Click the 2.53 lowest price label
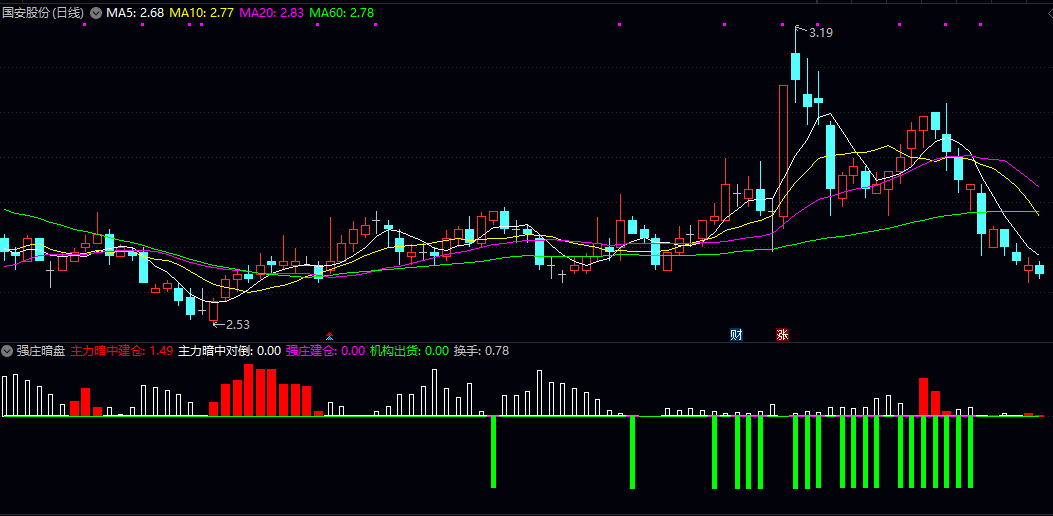Screen dimensions: 1053x516 pos(237,325)
